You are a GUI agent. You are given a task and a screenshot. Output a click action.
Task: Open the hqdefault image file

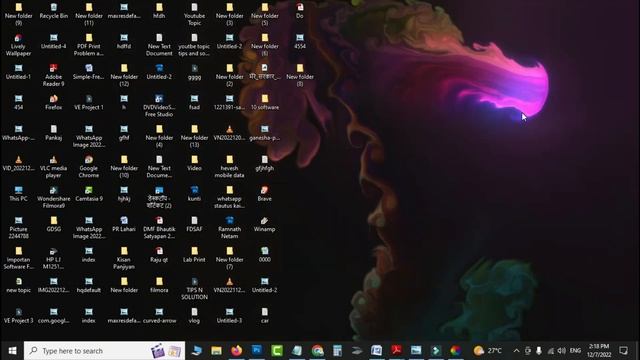[89, 285]
